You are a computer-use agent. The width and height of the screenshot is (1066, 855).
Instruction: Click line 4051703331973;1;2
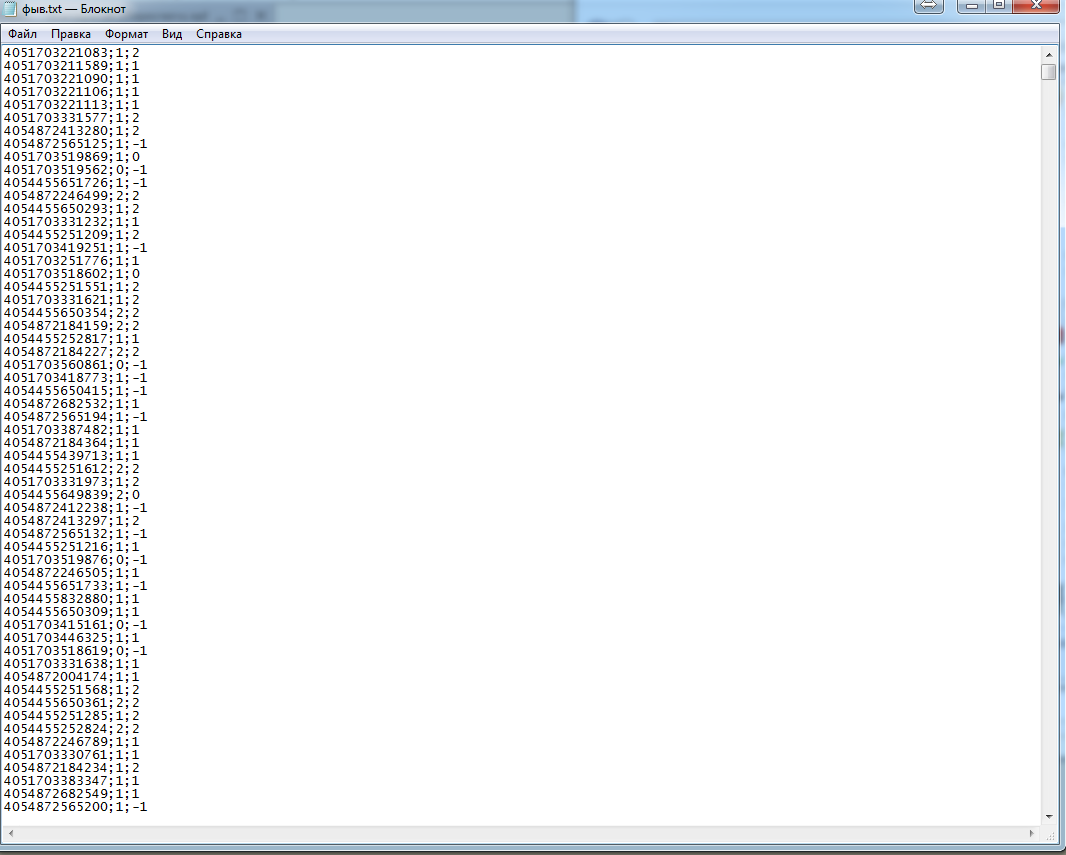pos(71,481)
